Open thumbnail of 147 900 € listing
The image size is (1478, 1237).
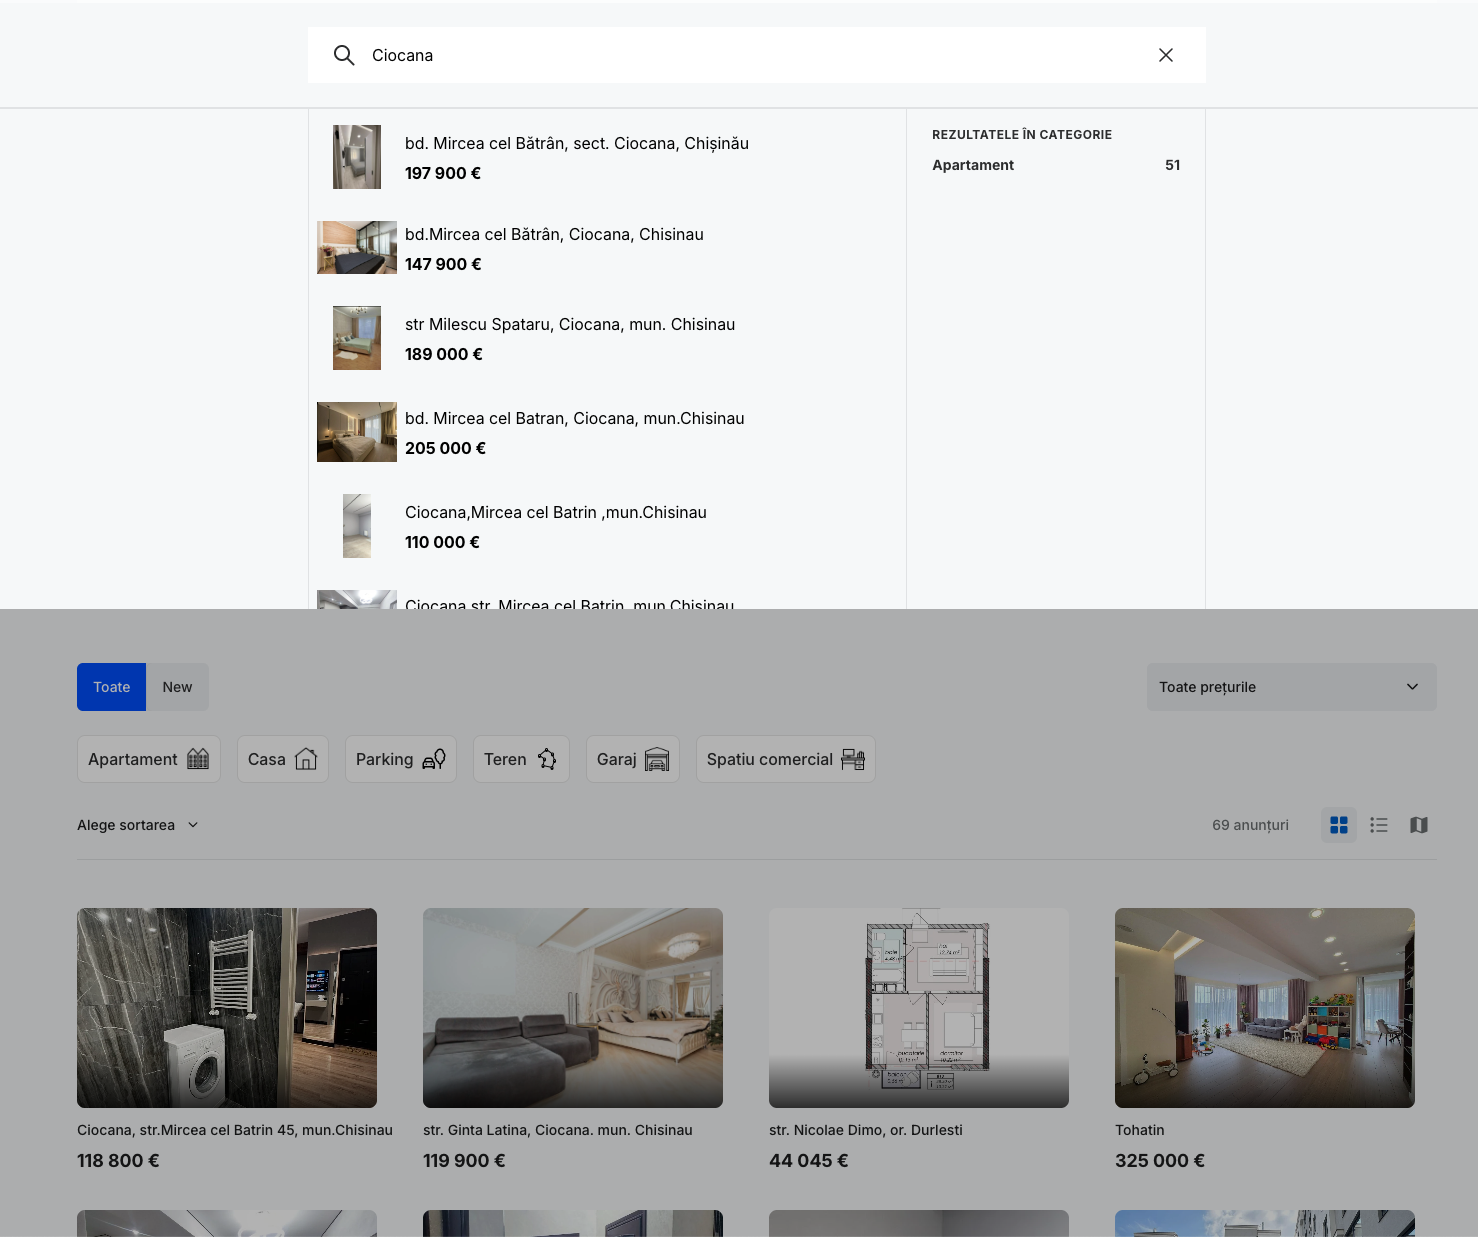(x=357, y=248)
